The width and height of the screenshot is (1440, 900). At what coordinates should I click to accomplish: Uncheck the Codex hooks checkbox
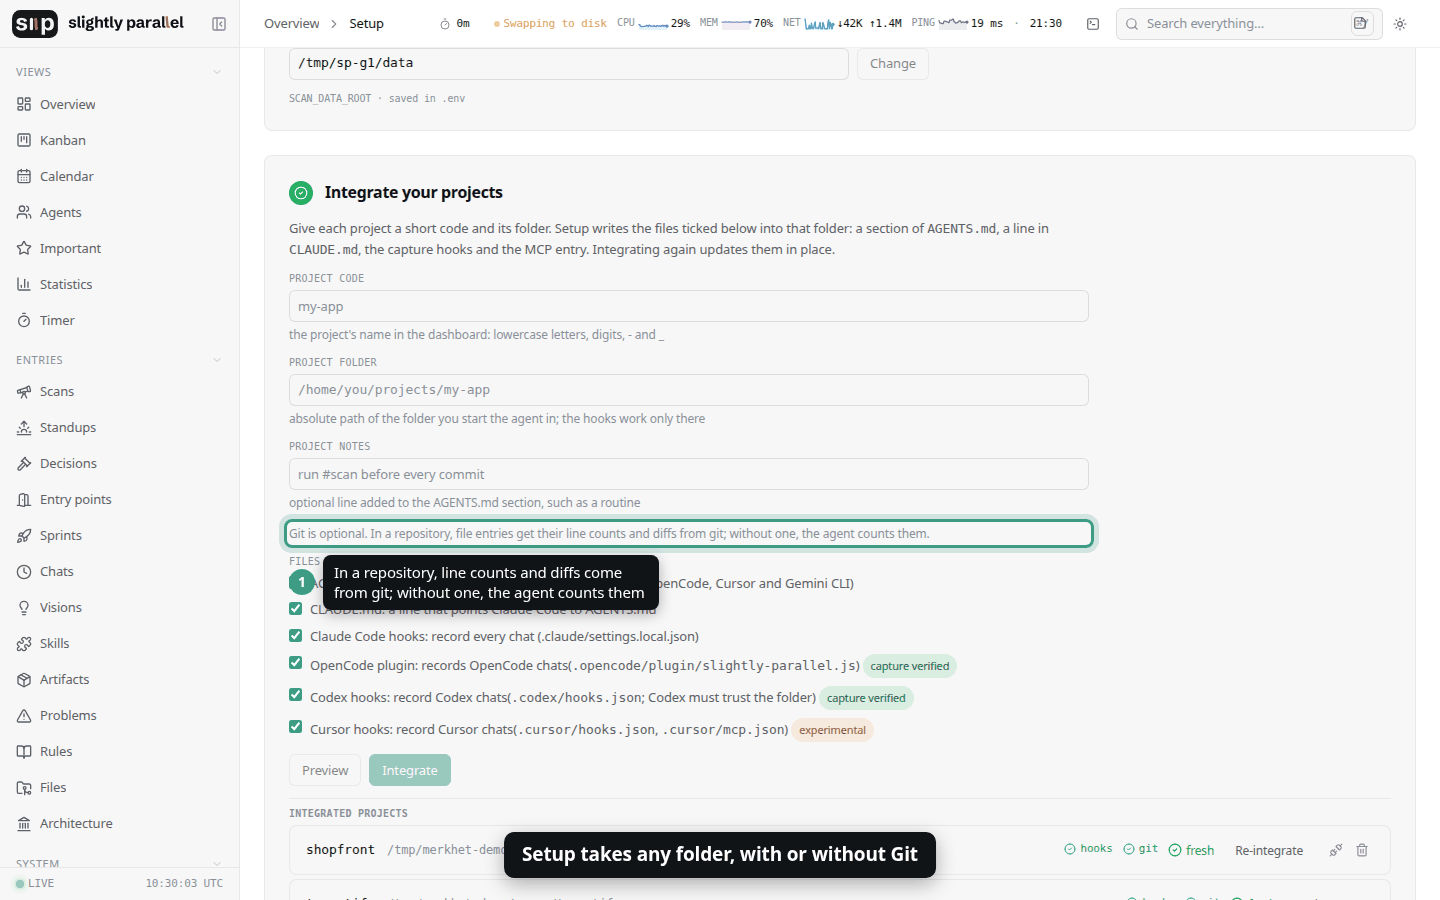(295, 694)
